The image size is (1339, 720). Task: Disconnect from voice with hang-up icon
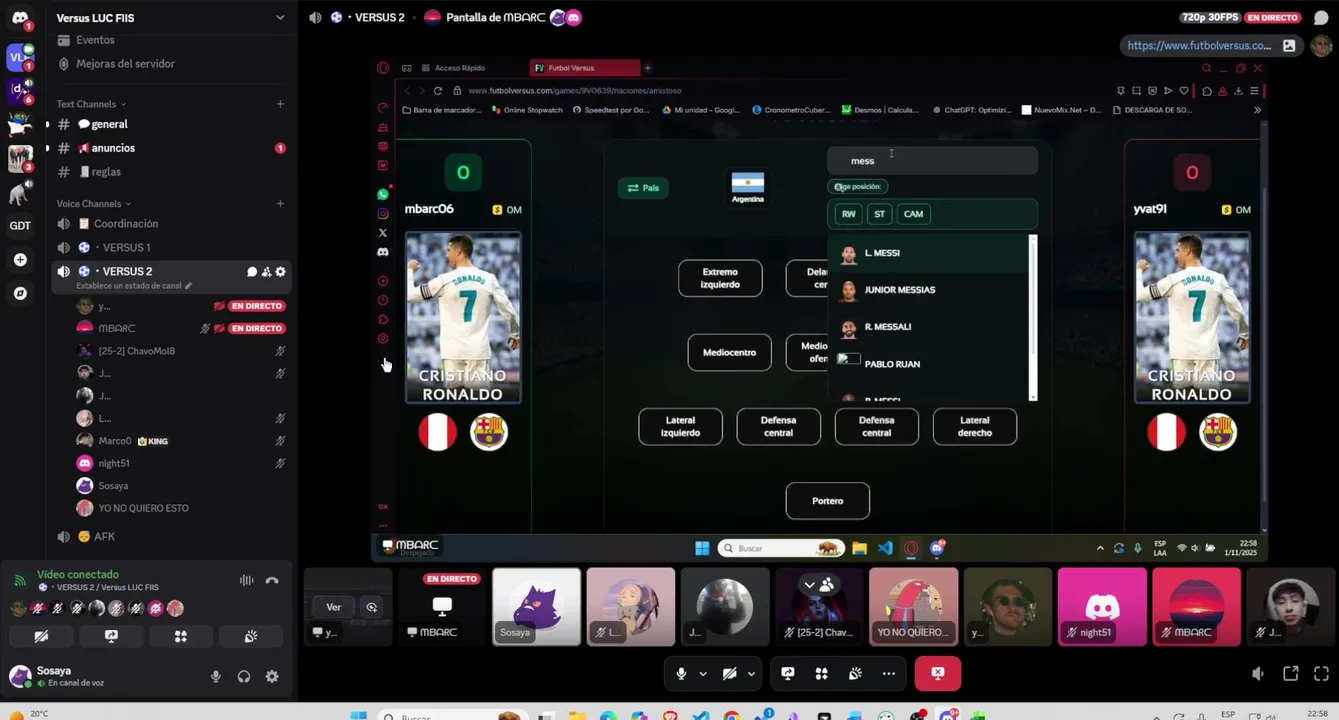pos(272,581)
